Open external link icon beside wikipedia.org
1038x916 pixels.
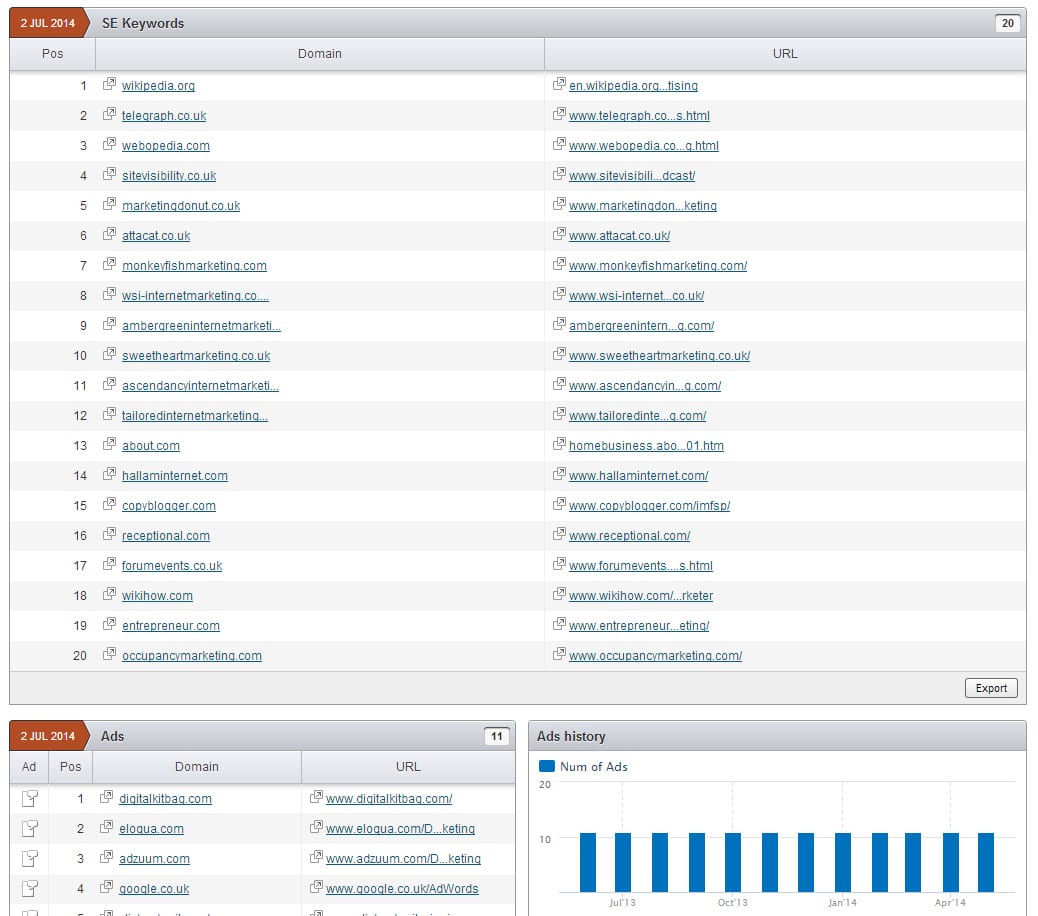[x=109, y=84]
